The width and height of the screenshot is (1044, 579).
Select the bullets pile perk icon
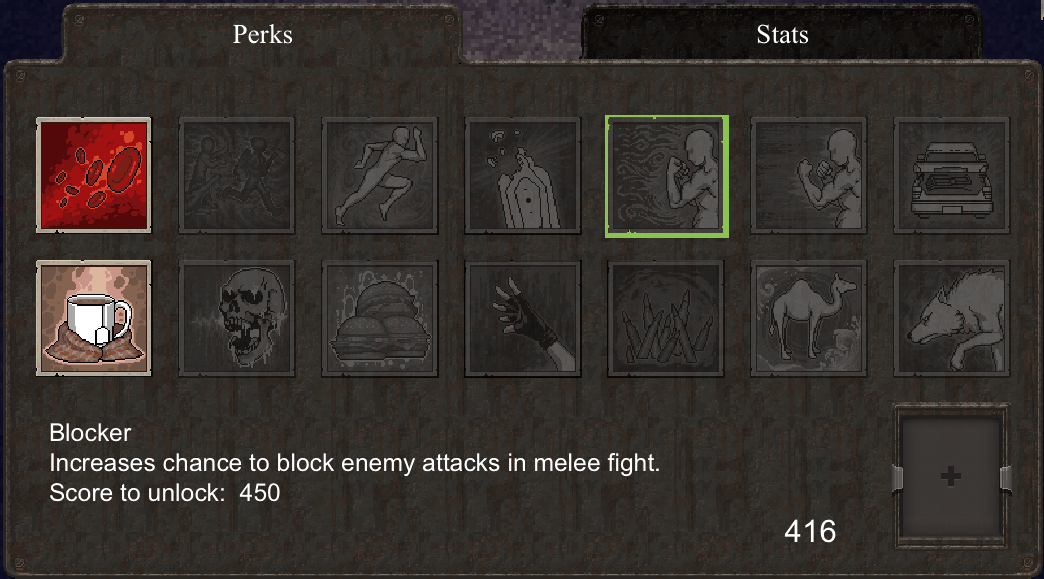click(666, 318)
